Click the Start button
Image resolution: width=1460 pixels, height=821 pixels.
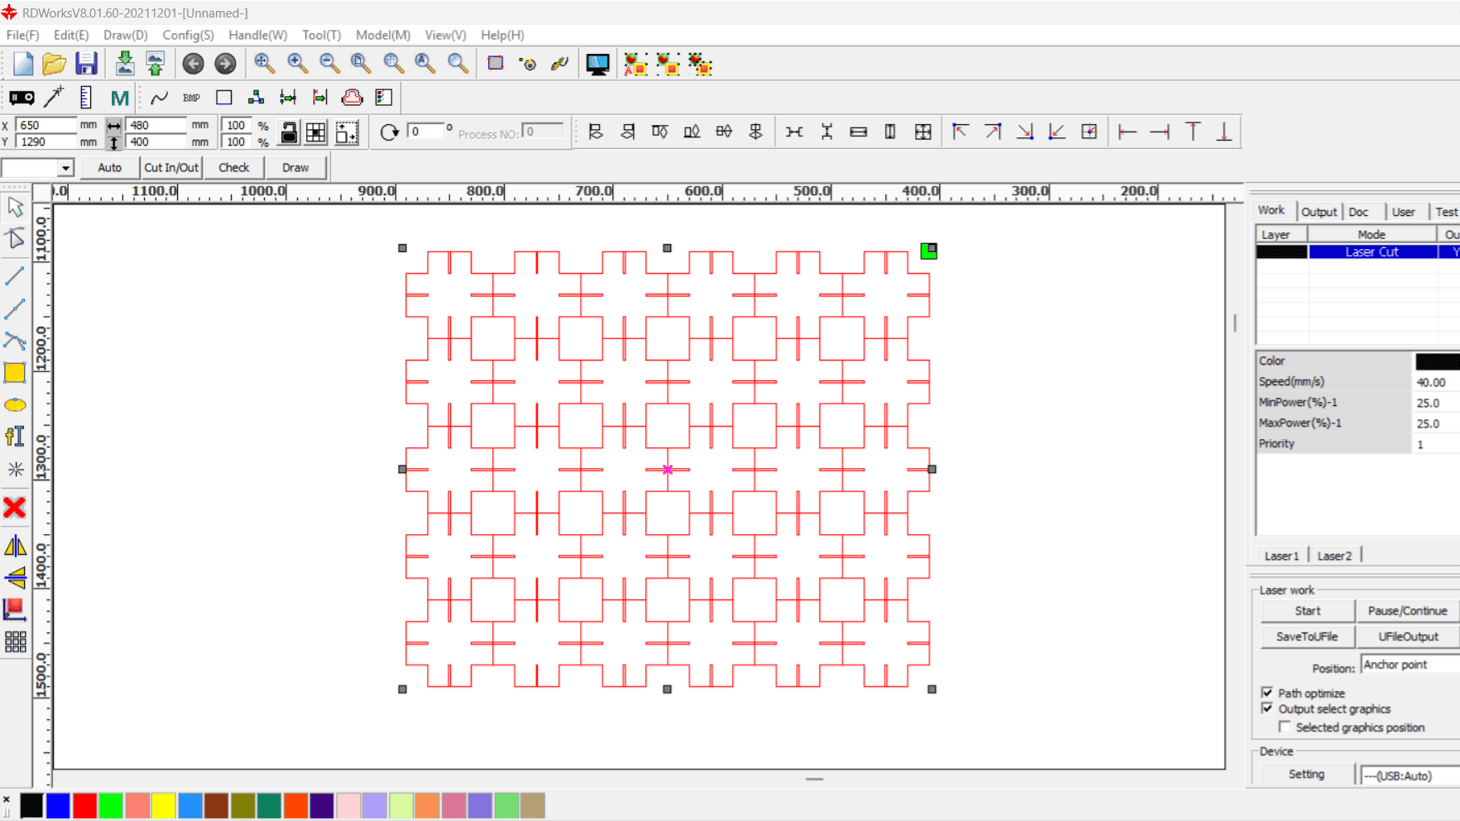point(1307,611)
